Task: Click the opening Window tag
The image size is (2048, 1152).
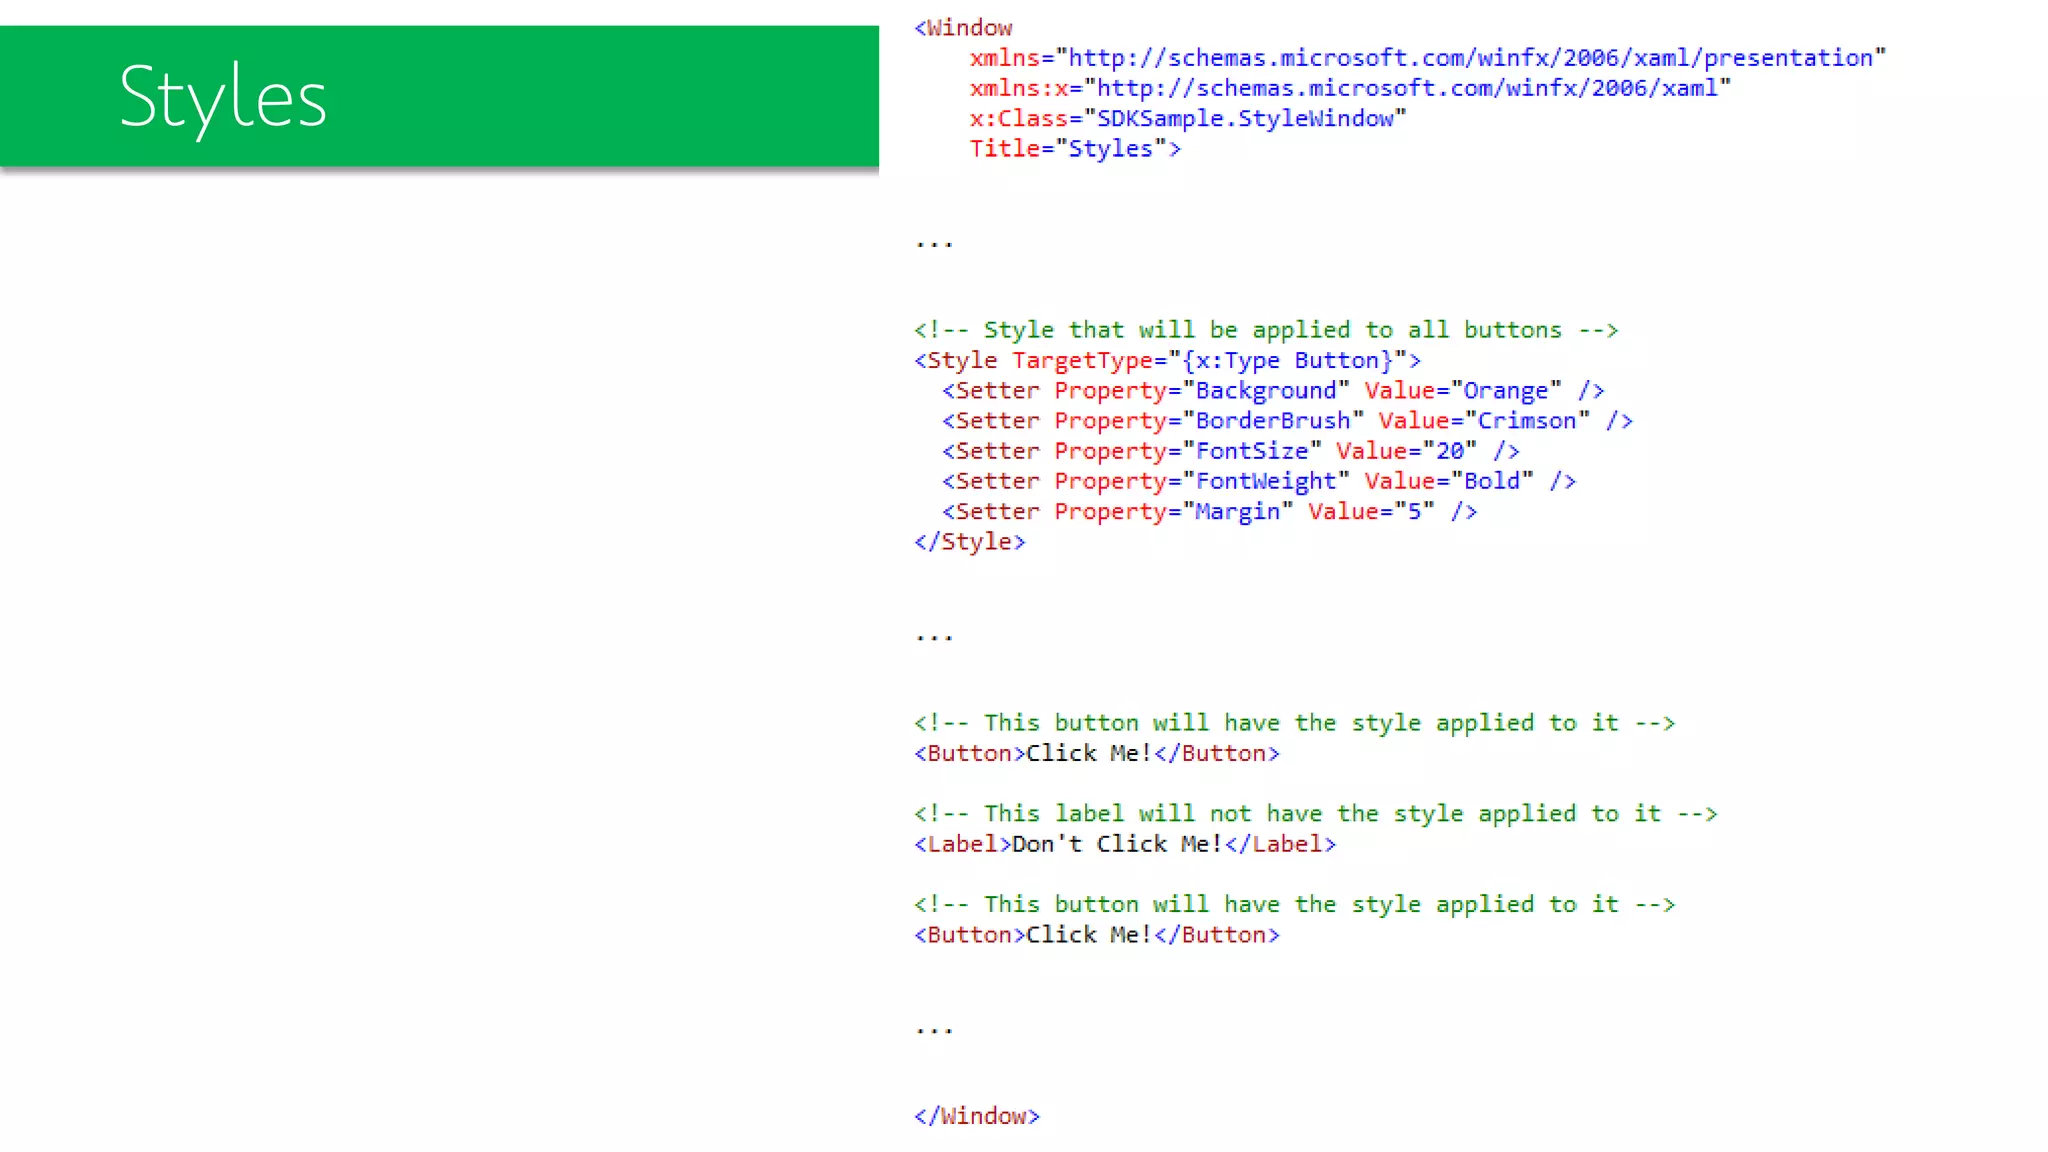Action: click(963, 28)
